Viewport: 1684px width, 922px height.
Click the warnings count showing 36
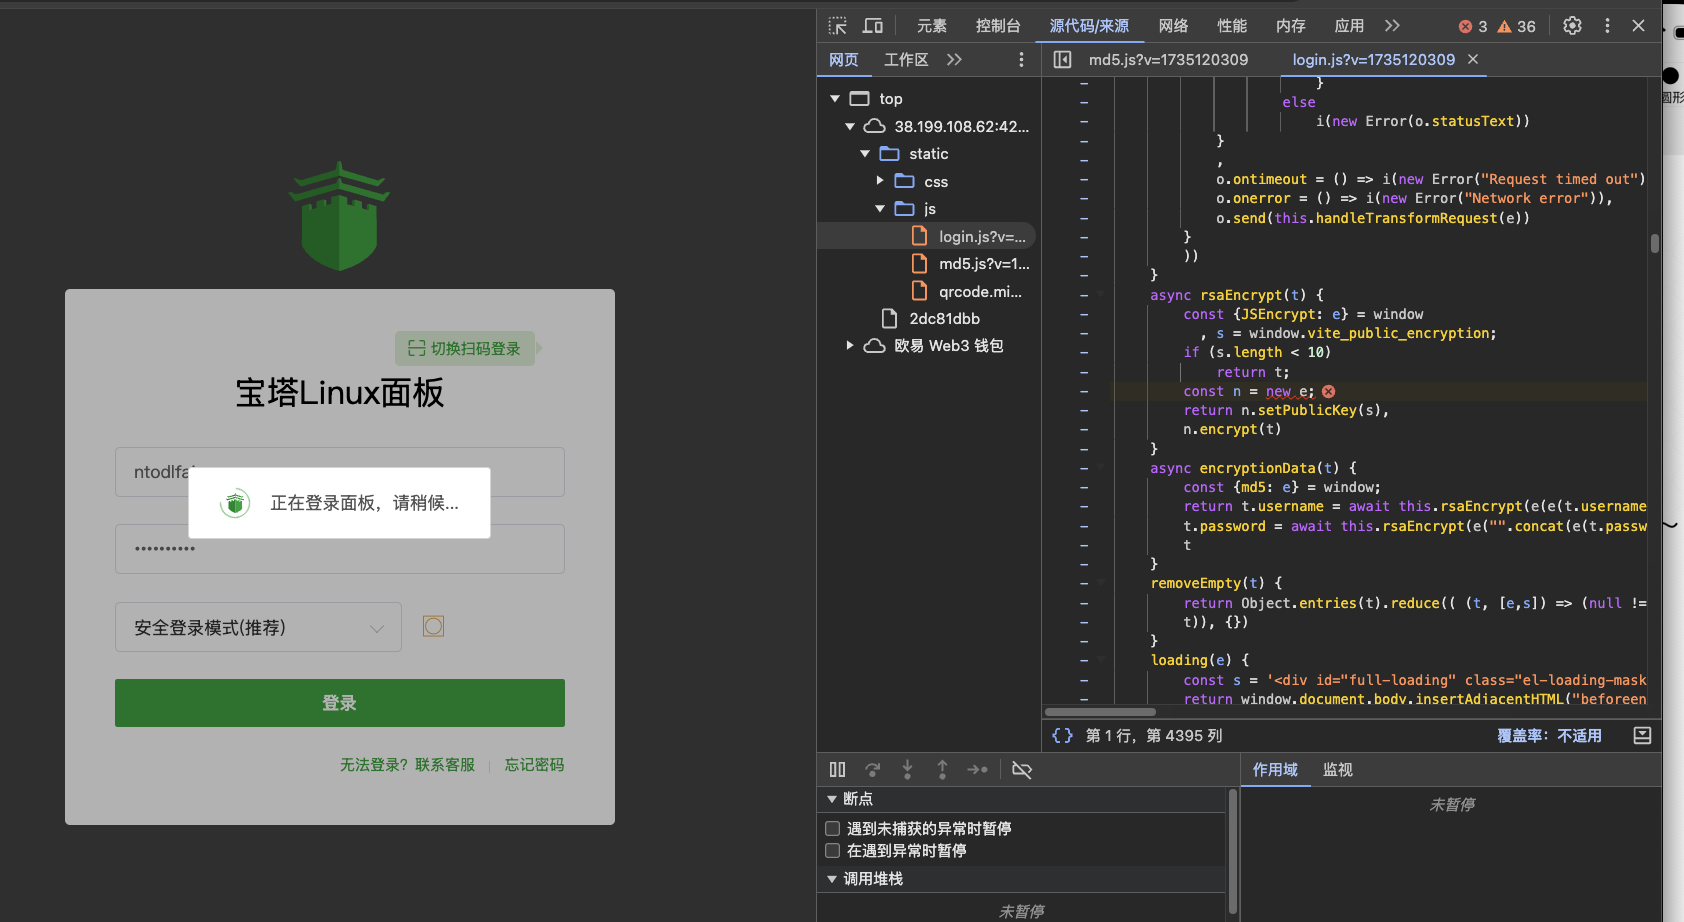point(1516,27)
